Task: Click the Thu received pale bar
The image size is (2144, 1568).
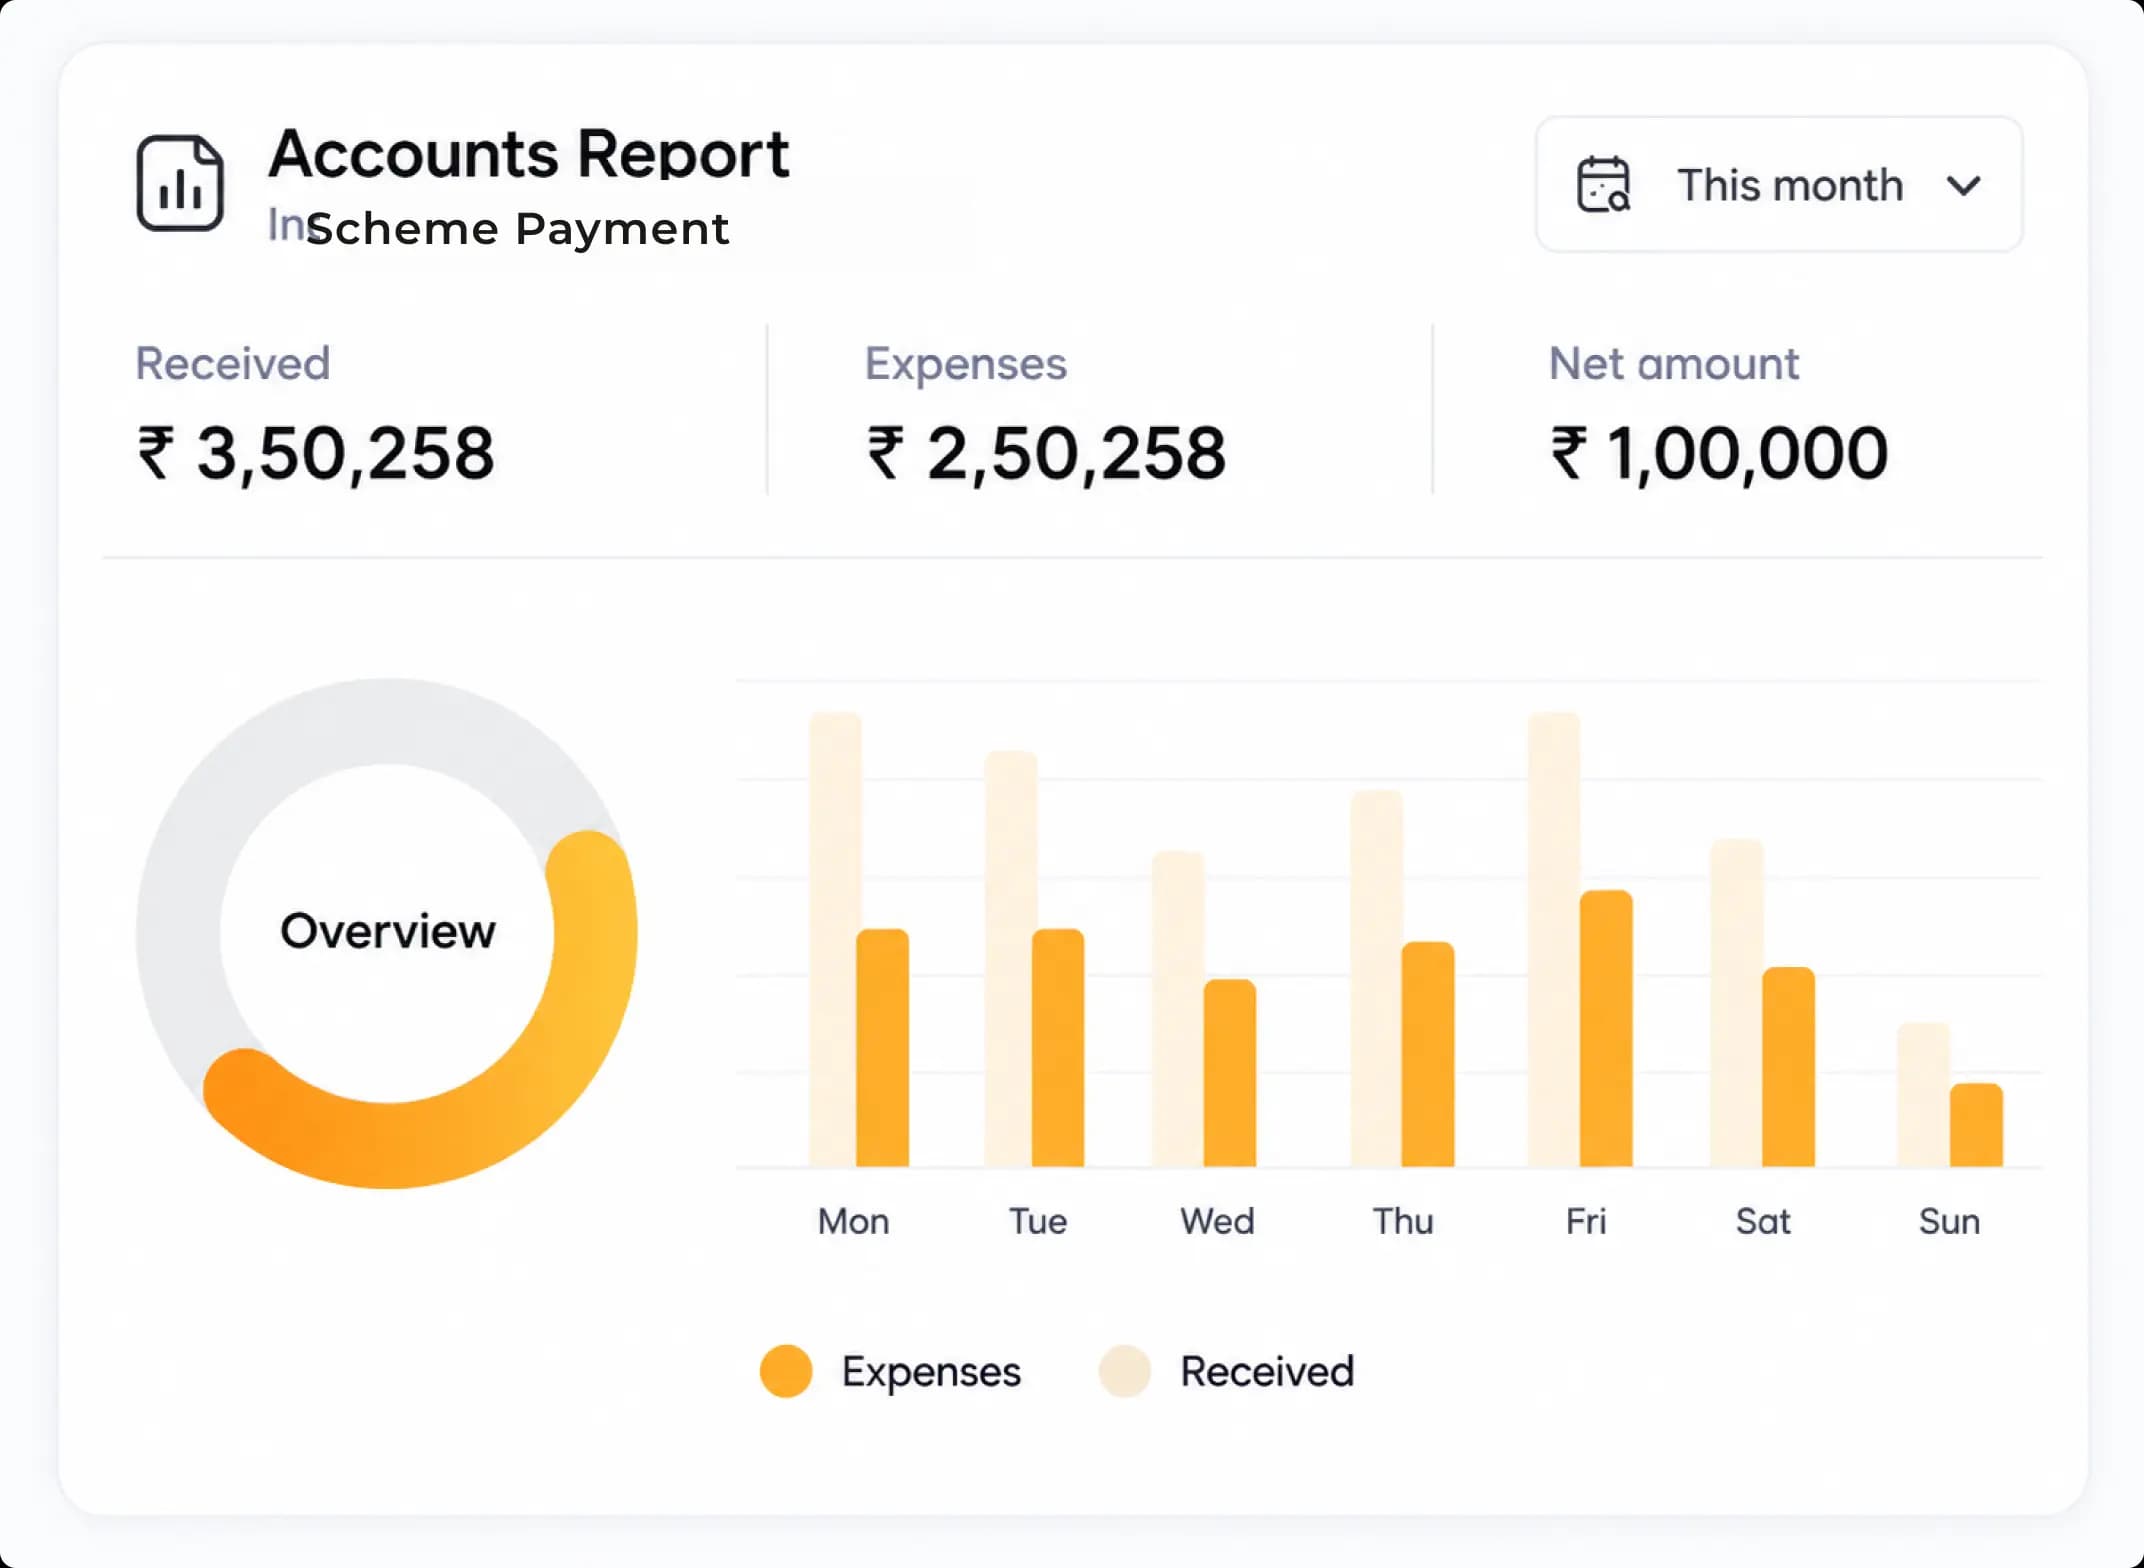Action: [x=1376, y=978]
